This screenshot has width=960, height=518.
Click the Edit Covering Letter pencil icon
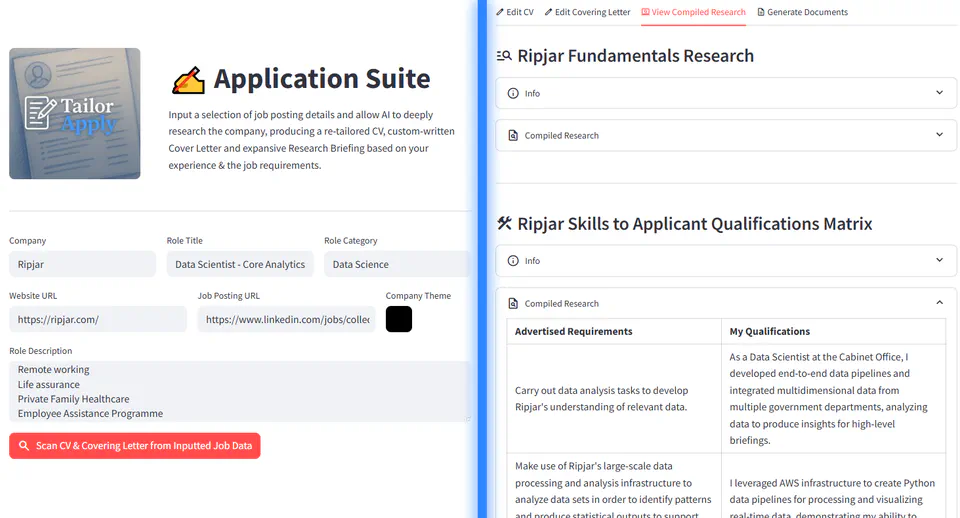tap(549, 12)
